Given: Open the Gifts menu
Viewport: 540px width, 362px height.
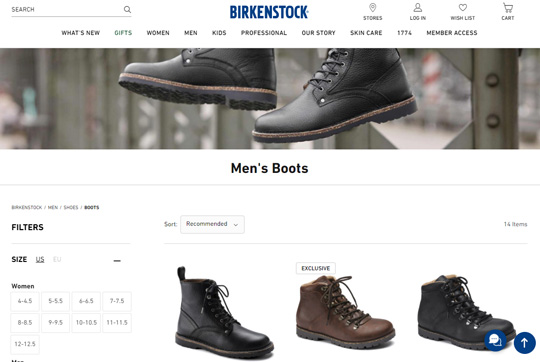Looking at the screenshot, I should [123, 33].
